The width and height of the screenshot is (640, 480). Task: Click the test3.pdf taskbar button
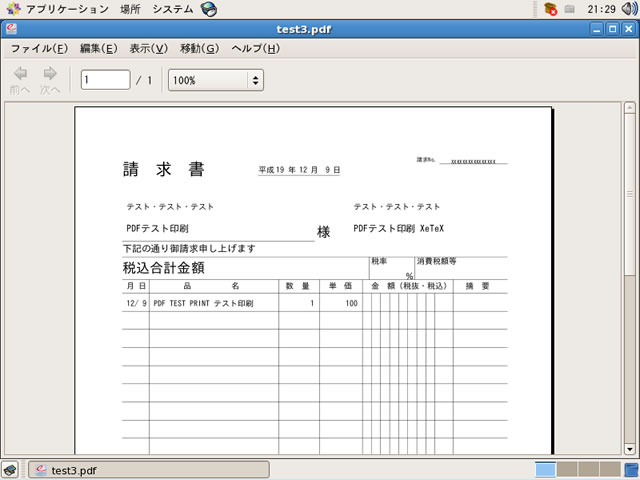pos(148,470)
